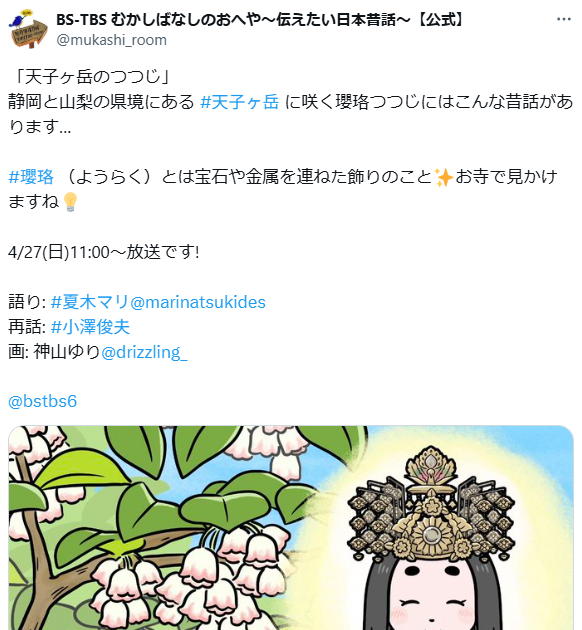The image size is (582, 630).
Task: Follow the #夏木マリ hashtag link
Action: 89,302
